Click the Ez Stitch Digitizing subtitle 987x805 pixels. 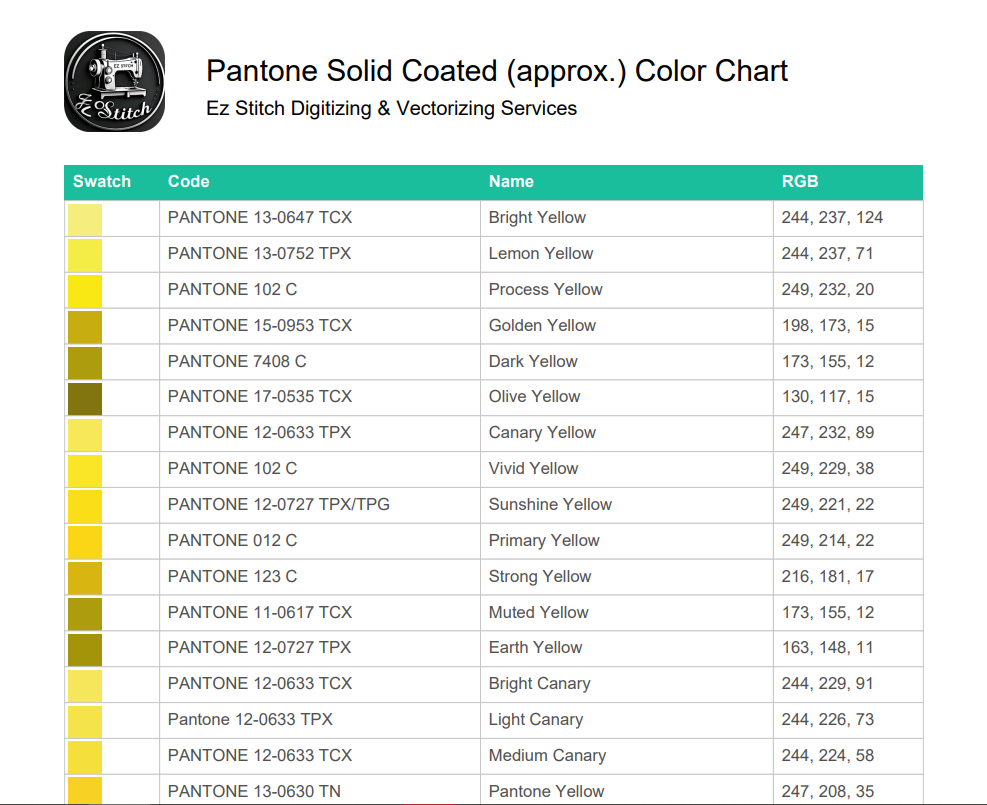coord(391,108)
